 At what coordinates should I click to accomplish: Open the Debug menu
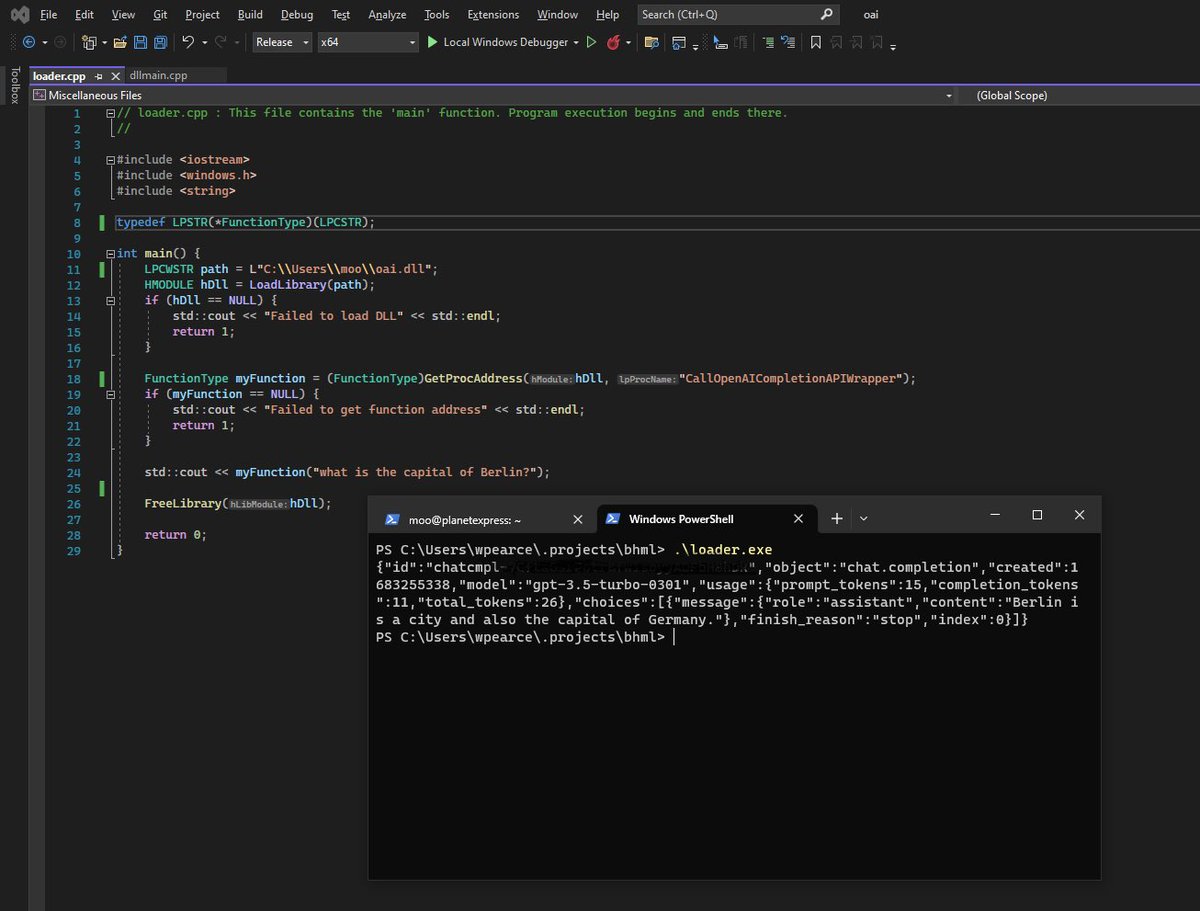[x=297, y=14]
